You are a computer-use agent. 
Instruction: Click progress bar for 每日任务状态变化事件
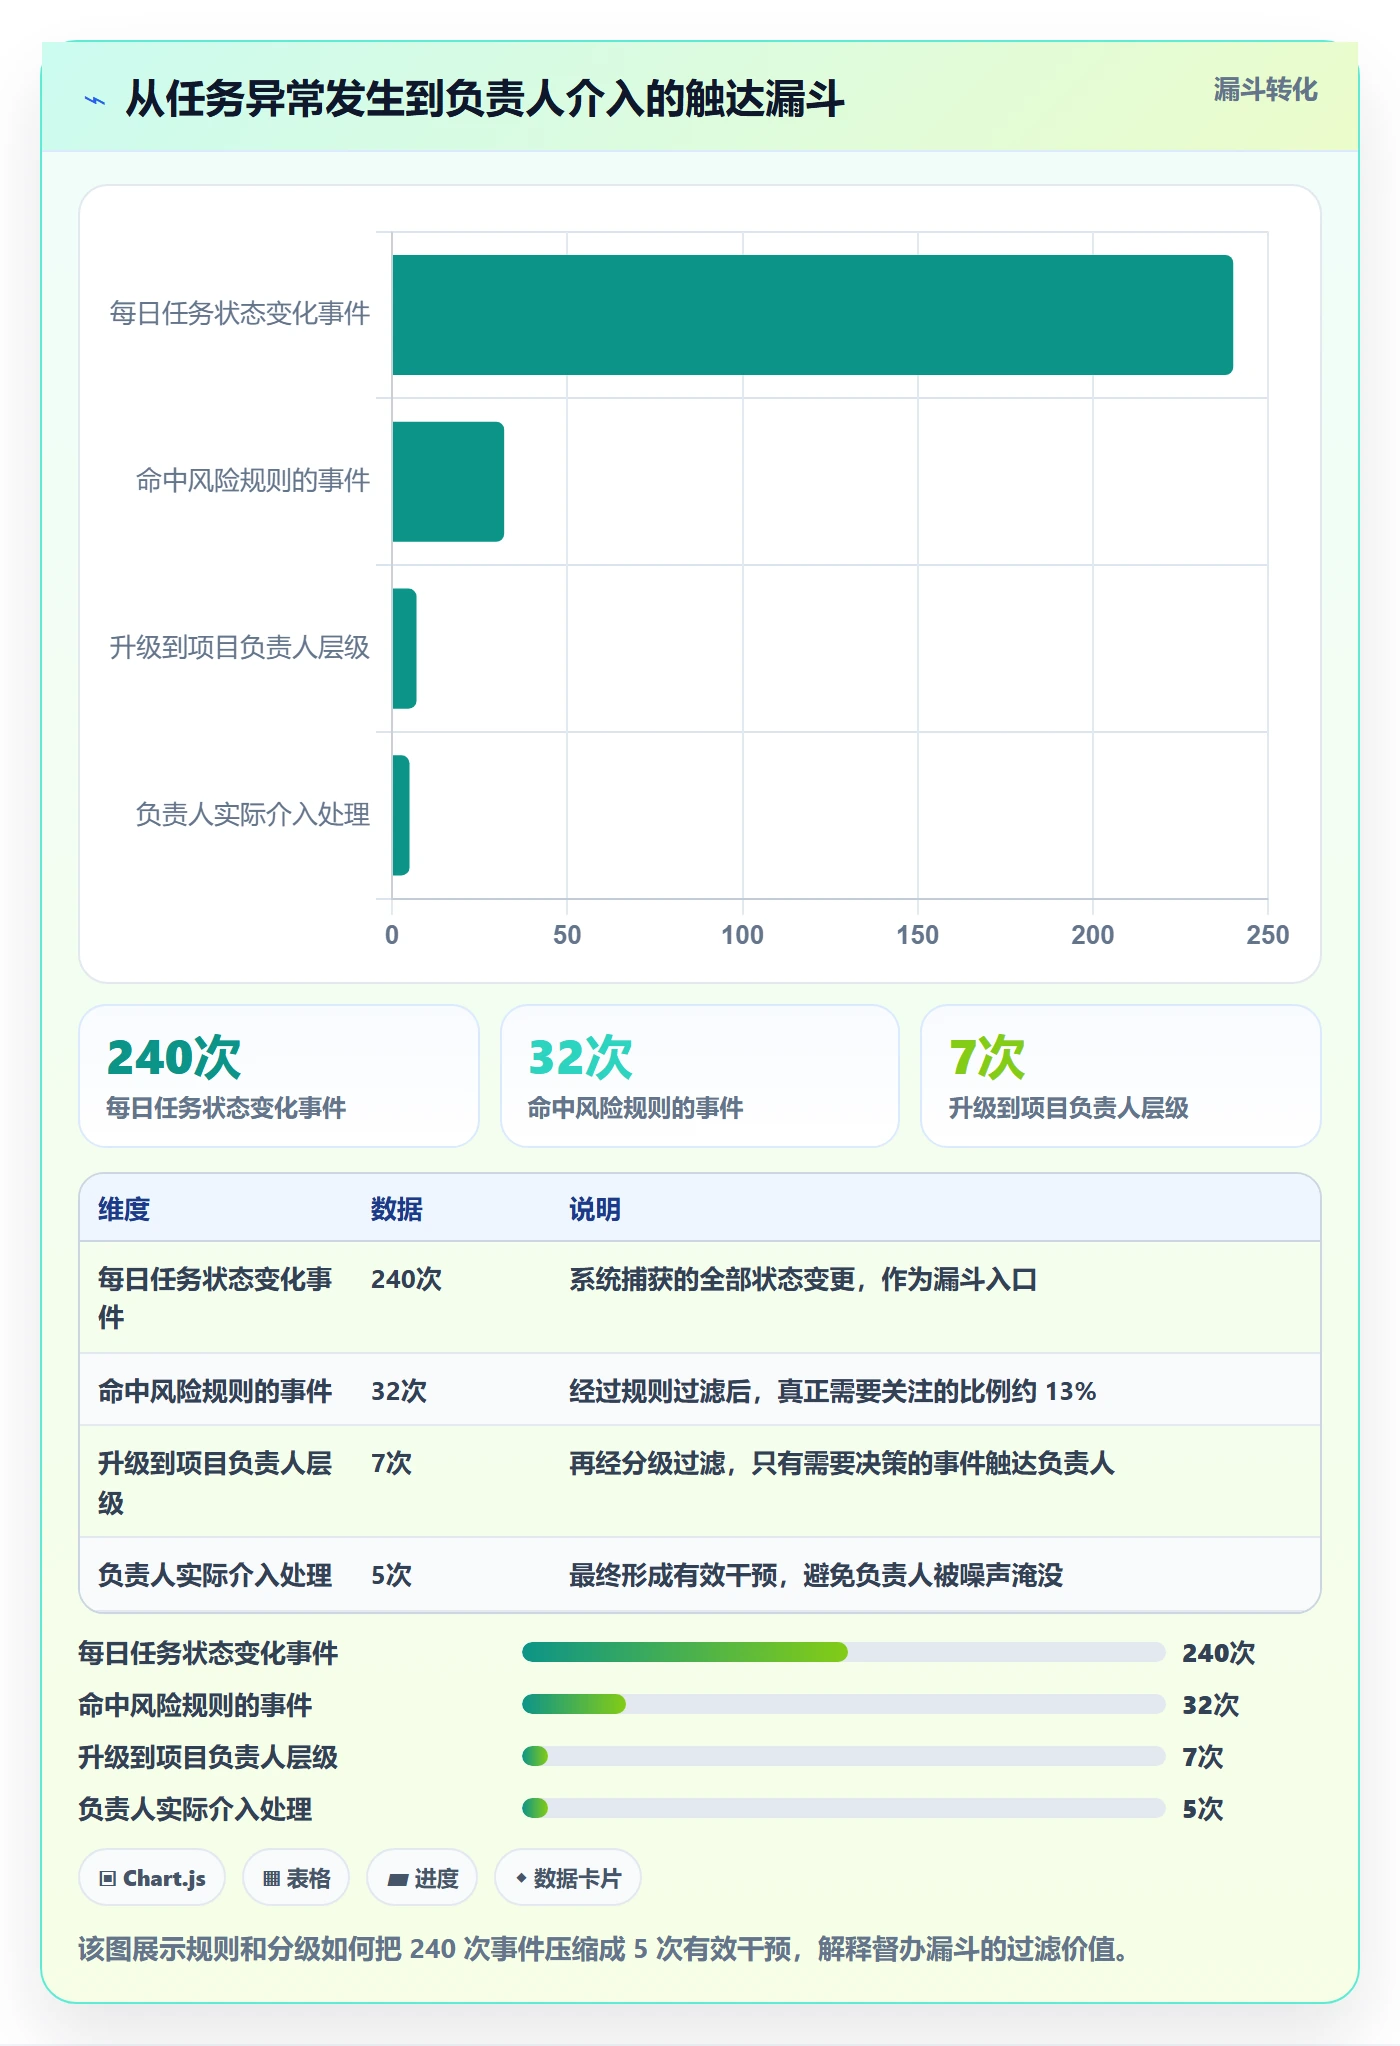tap(843, 1652)
